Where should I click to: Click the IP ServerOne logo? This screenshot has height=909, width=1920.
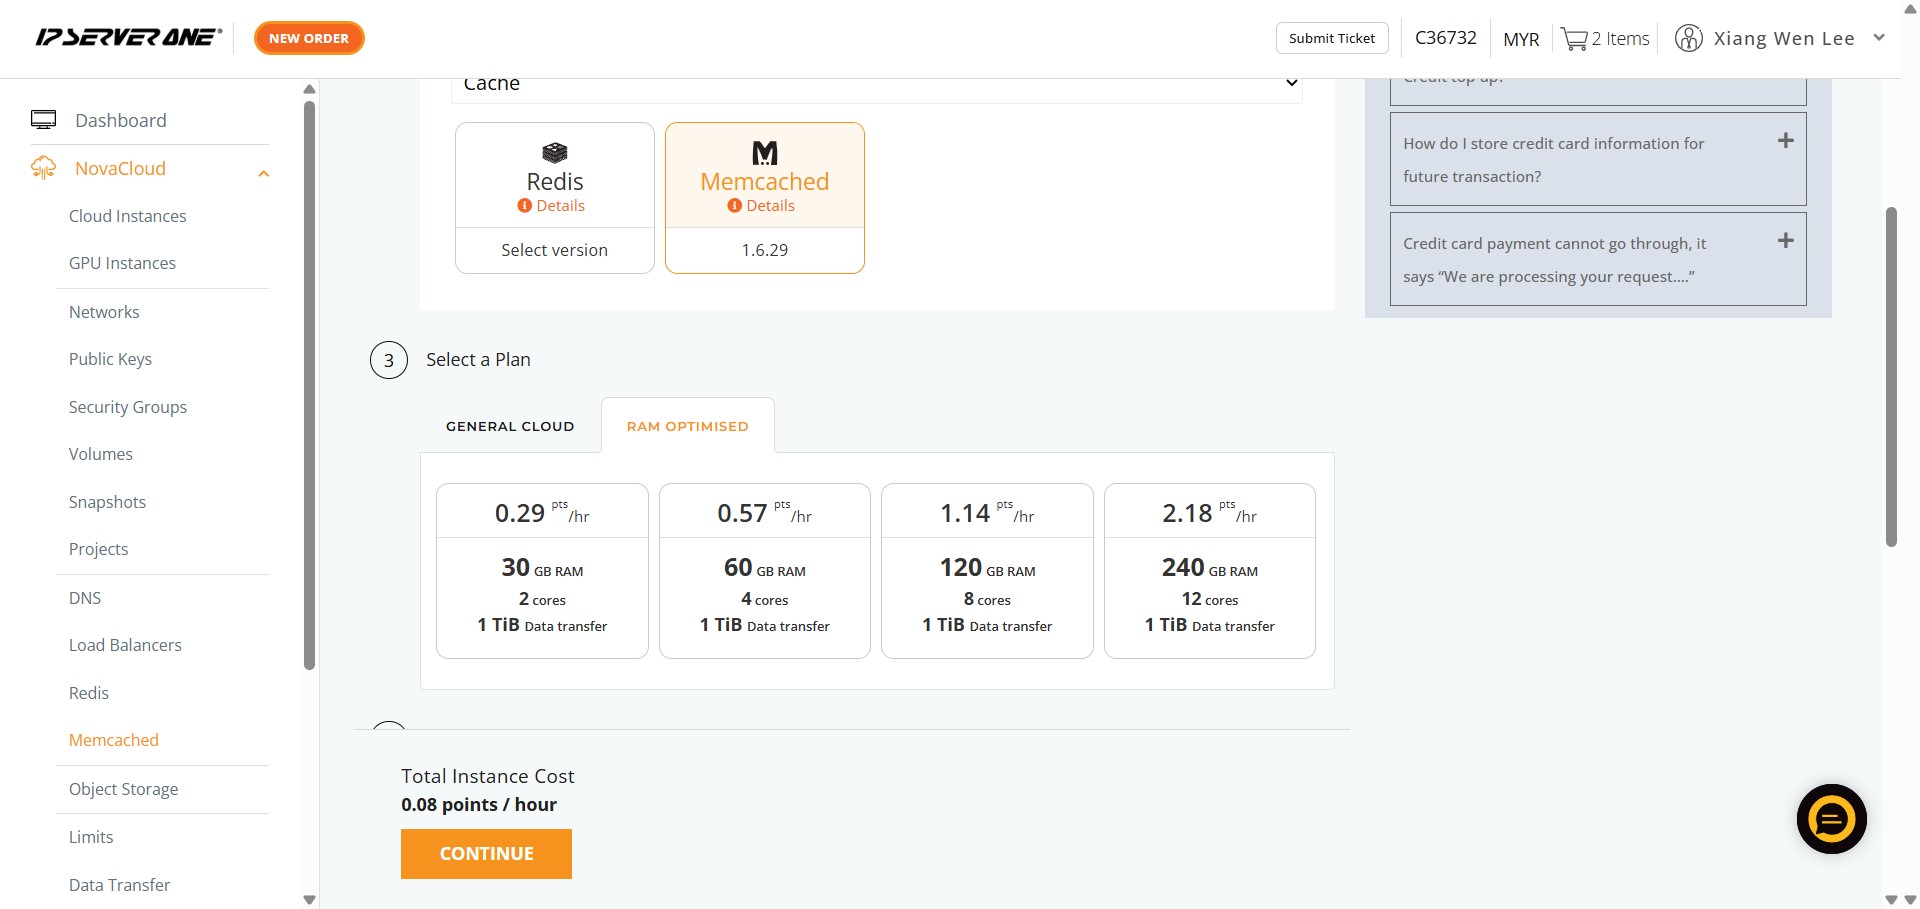tap(128, 38)
